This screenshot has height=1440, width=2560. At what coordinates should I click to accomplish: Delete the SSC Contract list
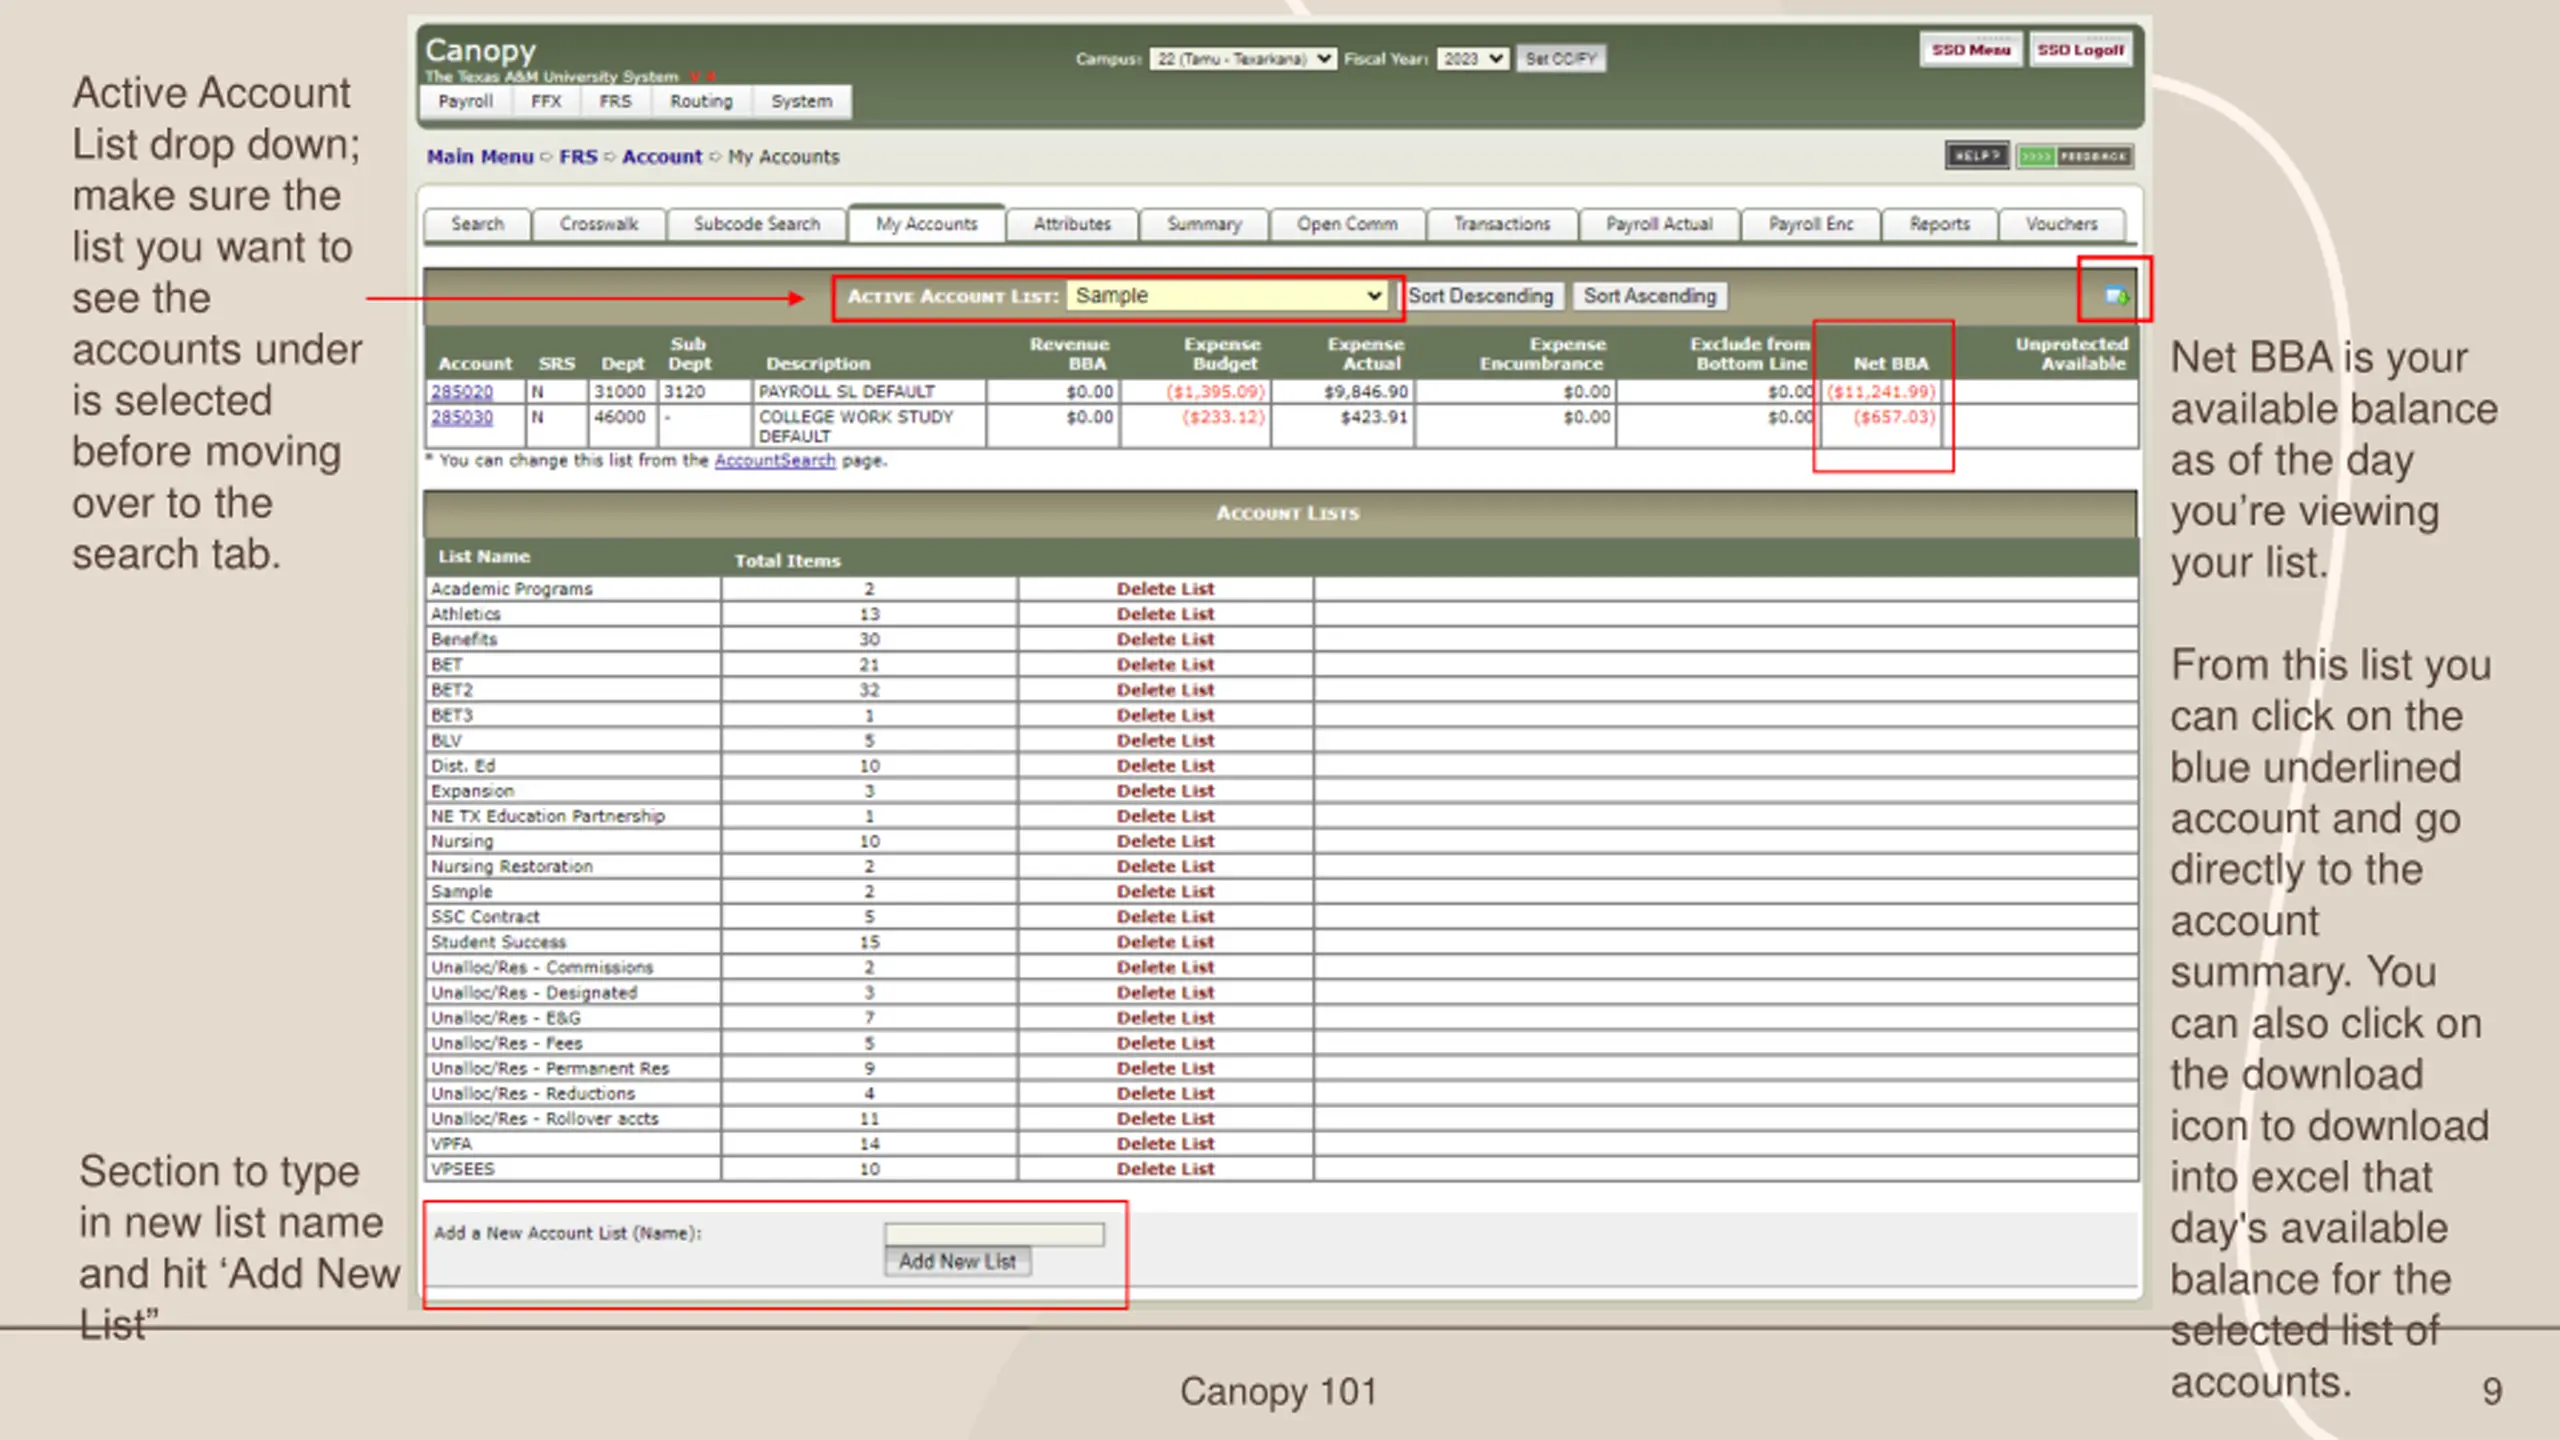point(1165,916)
